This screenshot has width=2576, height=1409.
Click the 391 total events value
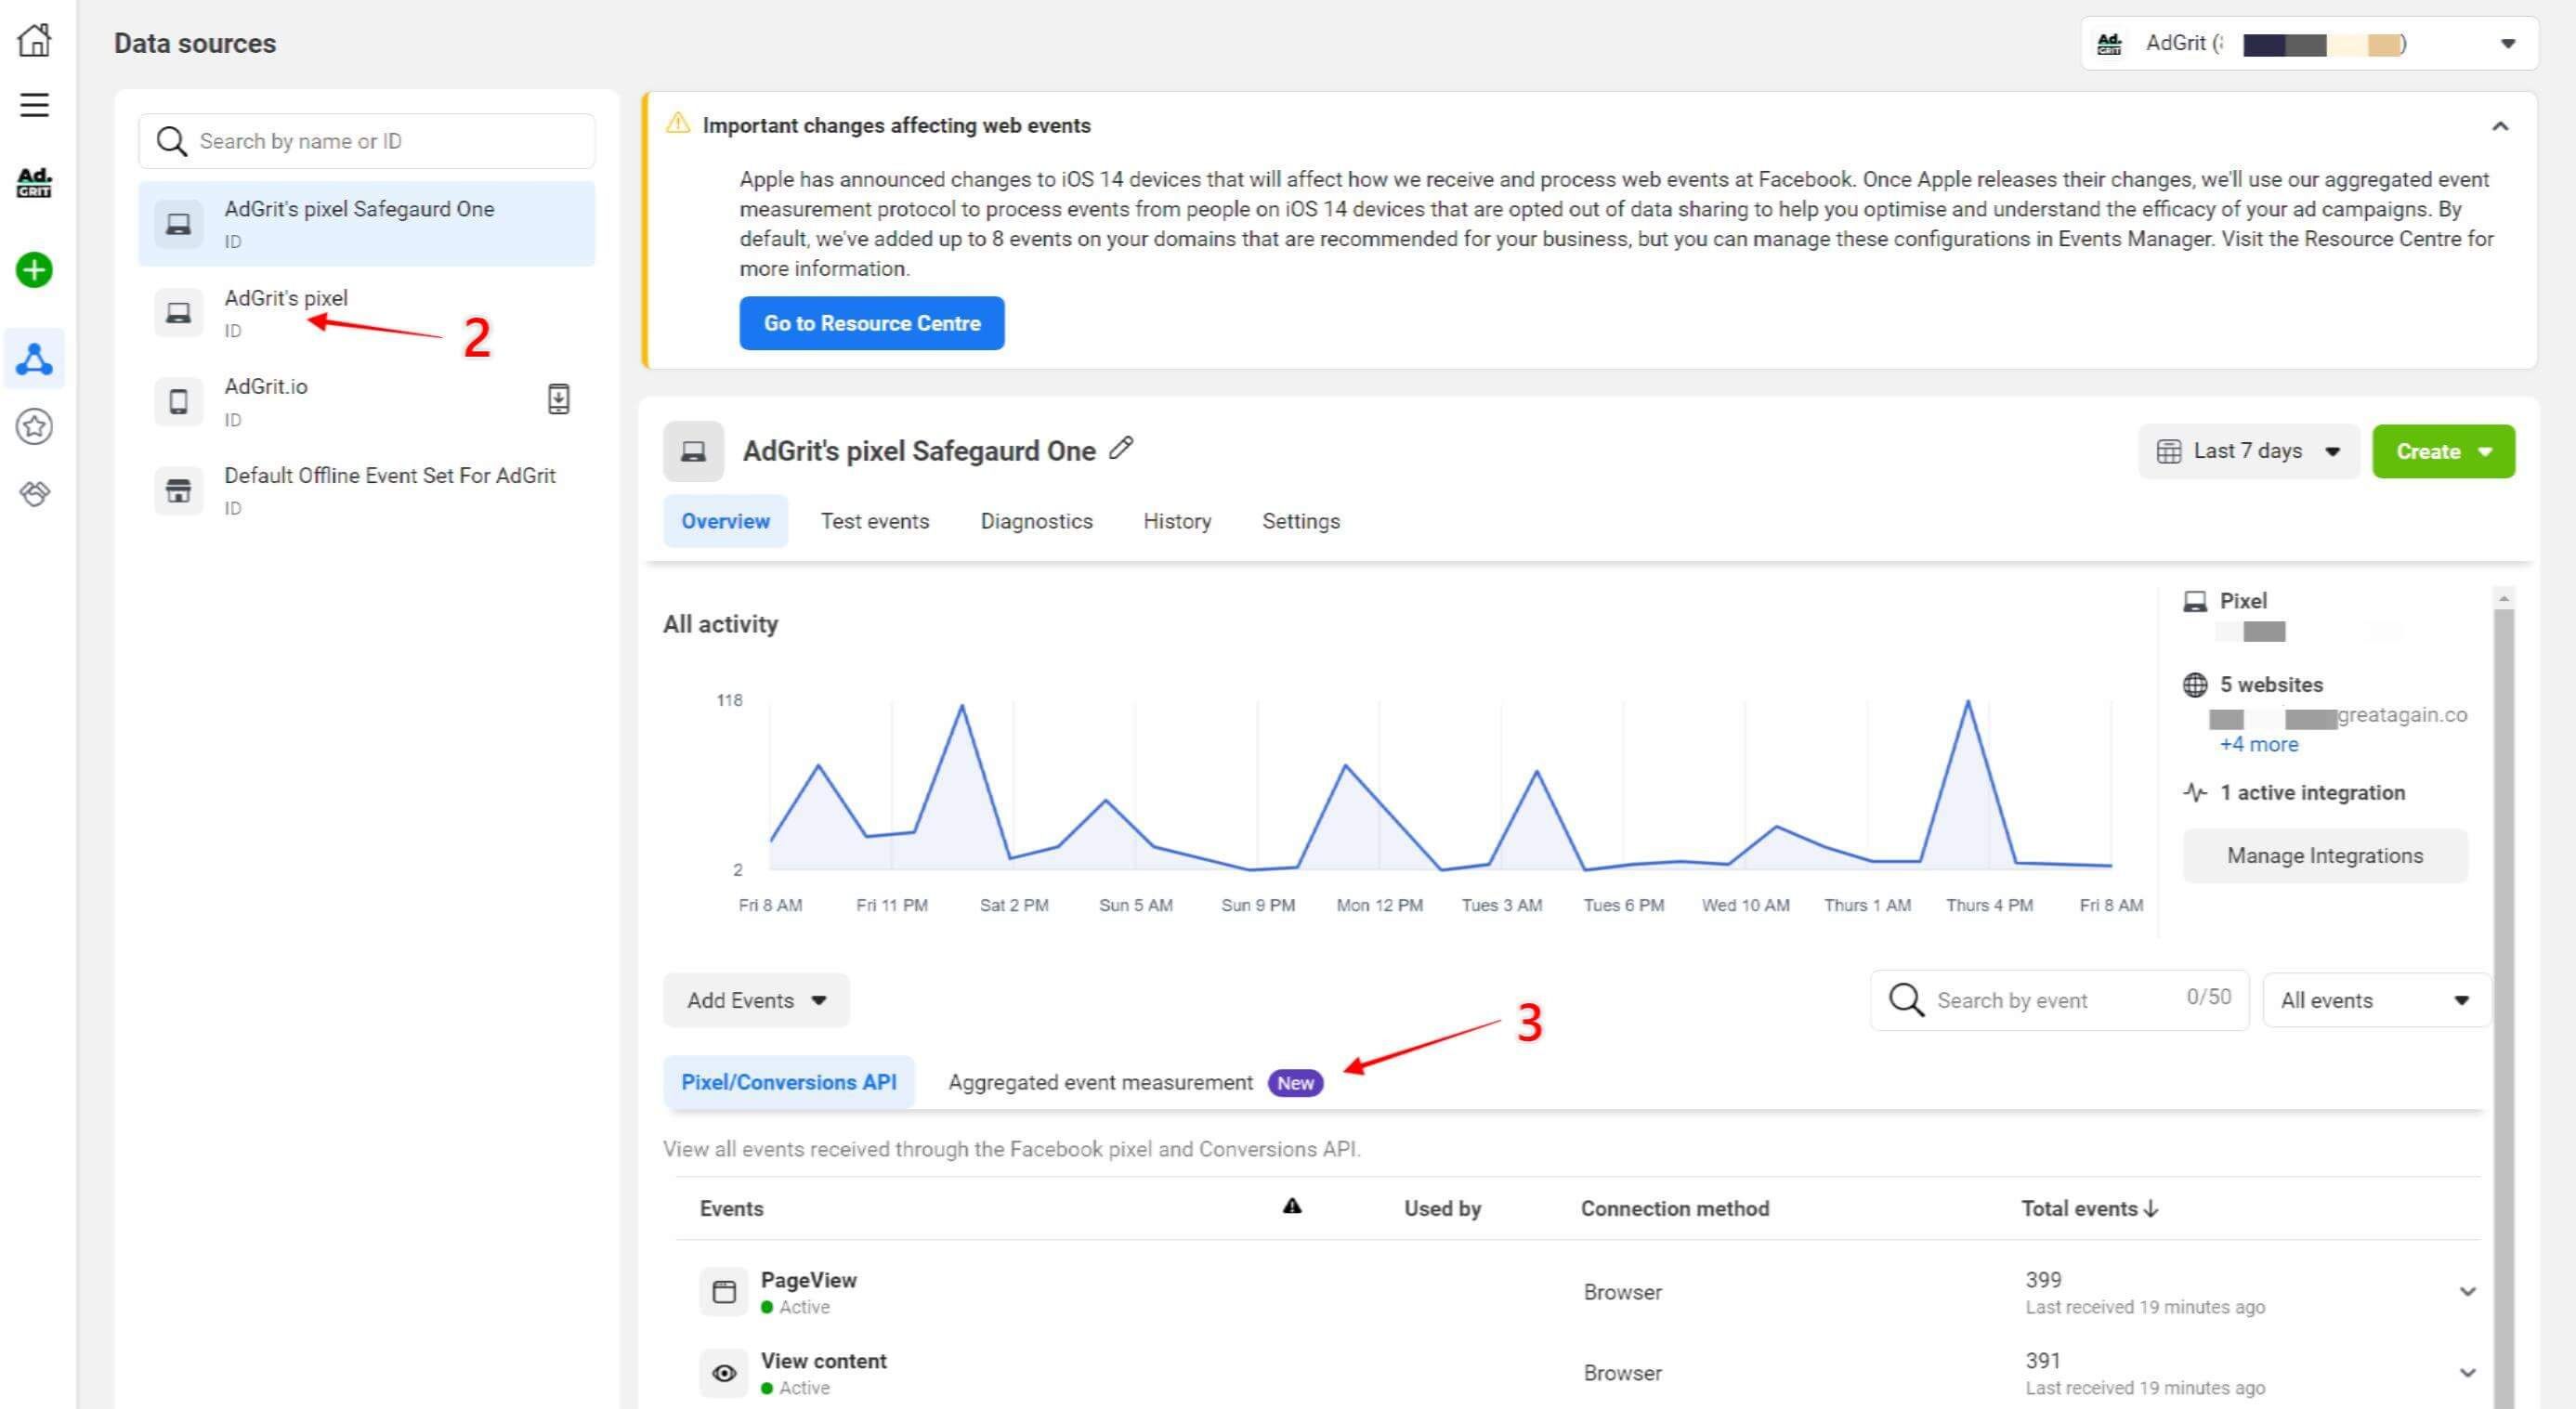coord(2043,1360)
